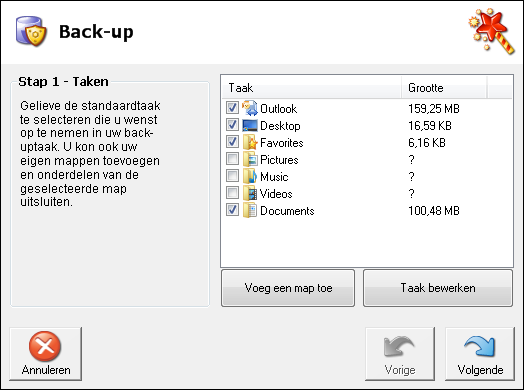Viewport: 524px width, 390px height.
Task: Tick the Videos checkbox
Action: point(232,193)
